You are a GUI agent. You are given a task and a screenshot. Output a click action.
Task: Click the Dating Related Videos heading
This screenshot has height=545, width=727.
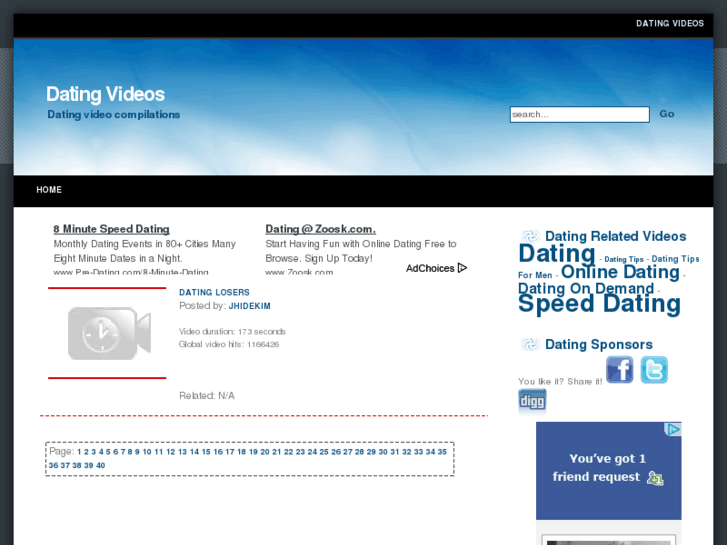[x=615, y=237]
